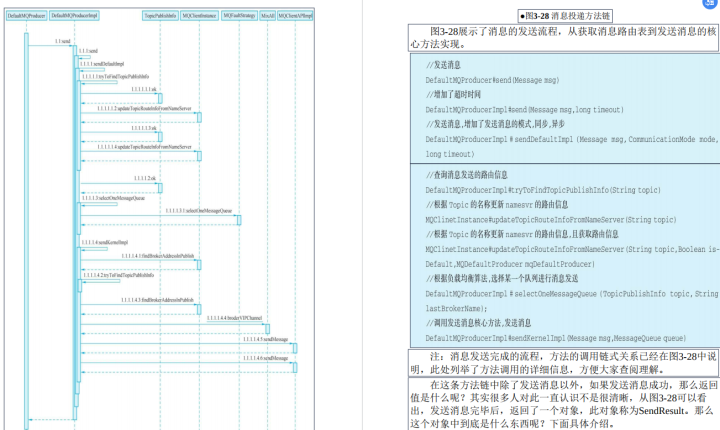This screenshot has height=430, width=720.
Task: Click the '1.1.1.1.3:selectOneMessageQueue' label
Action: tap(113, 198)
